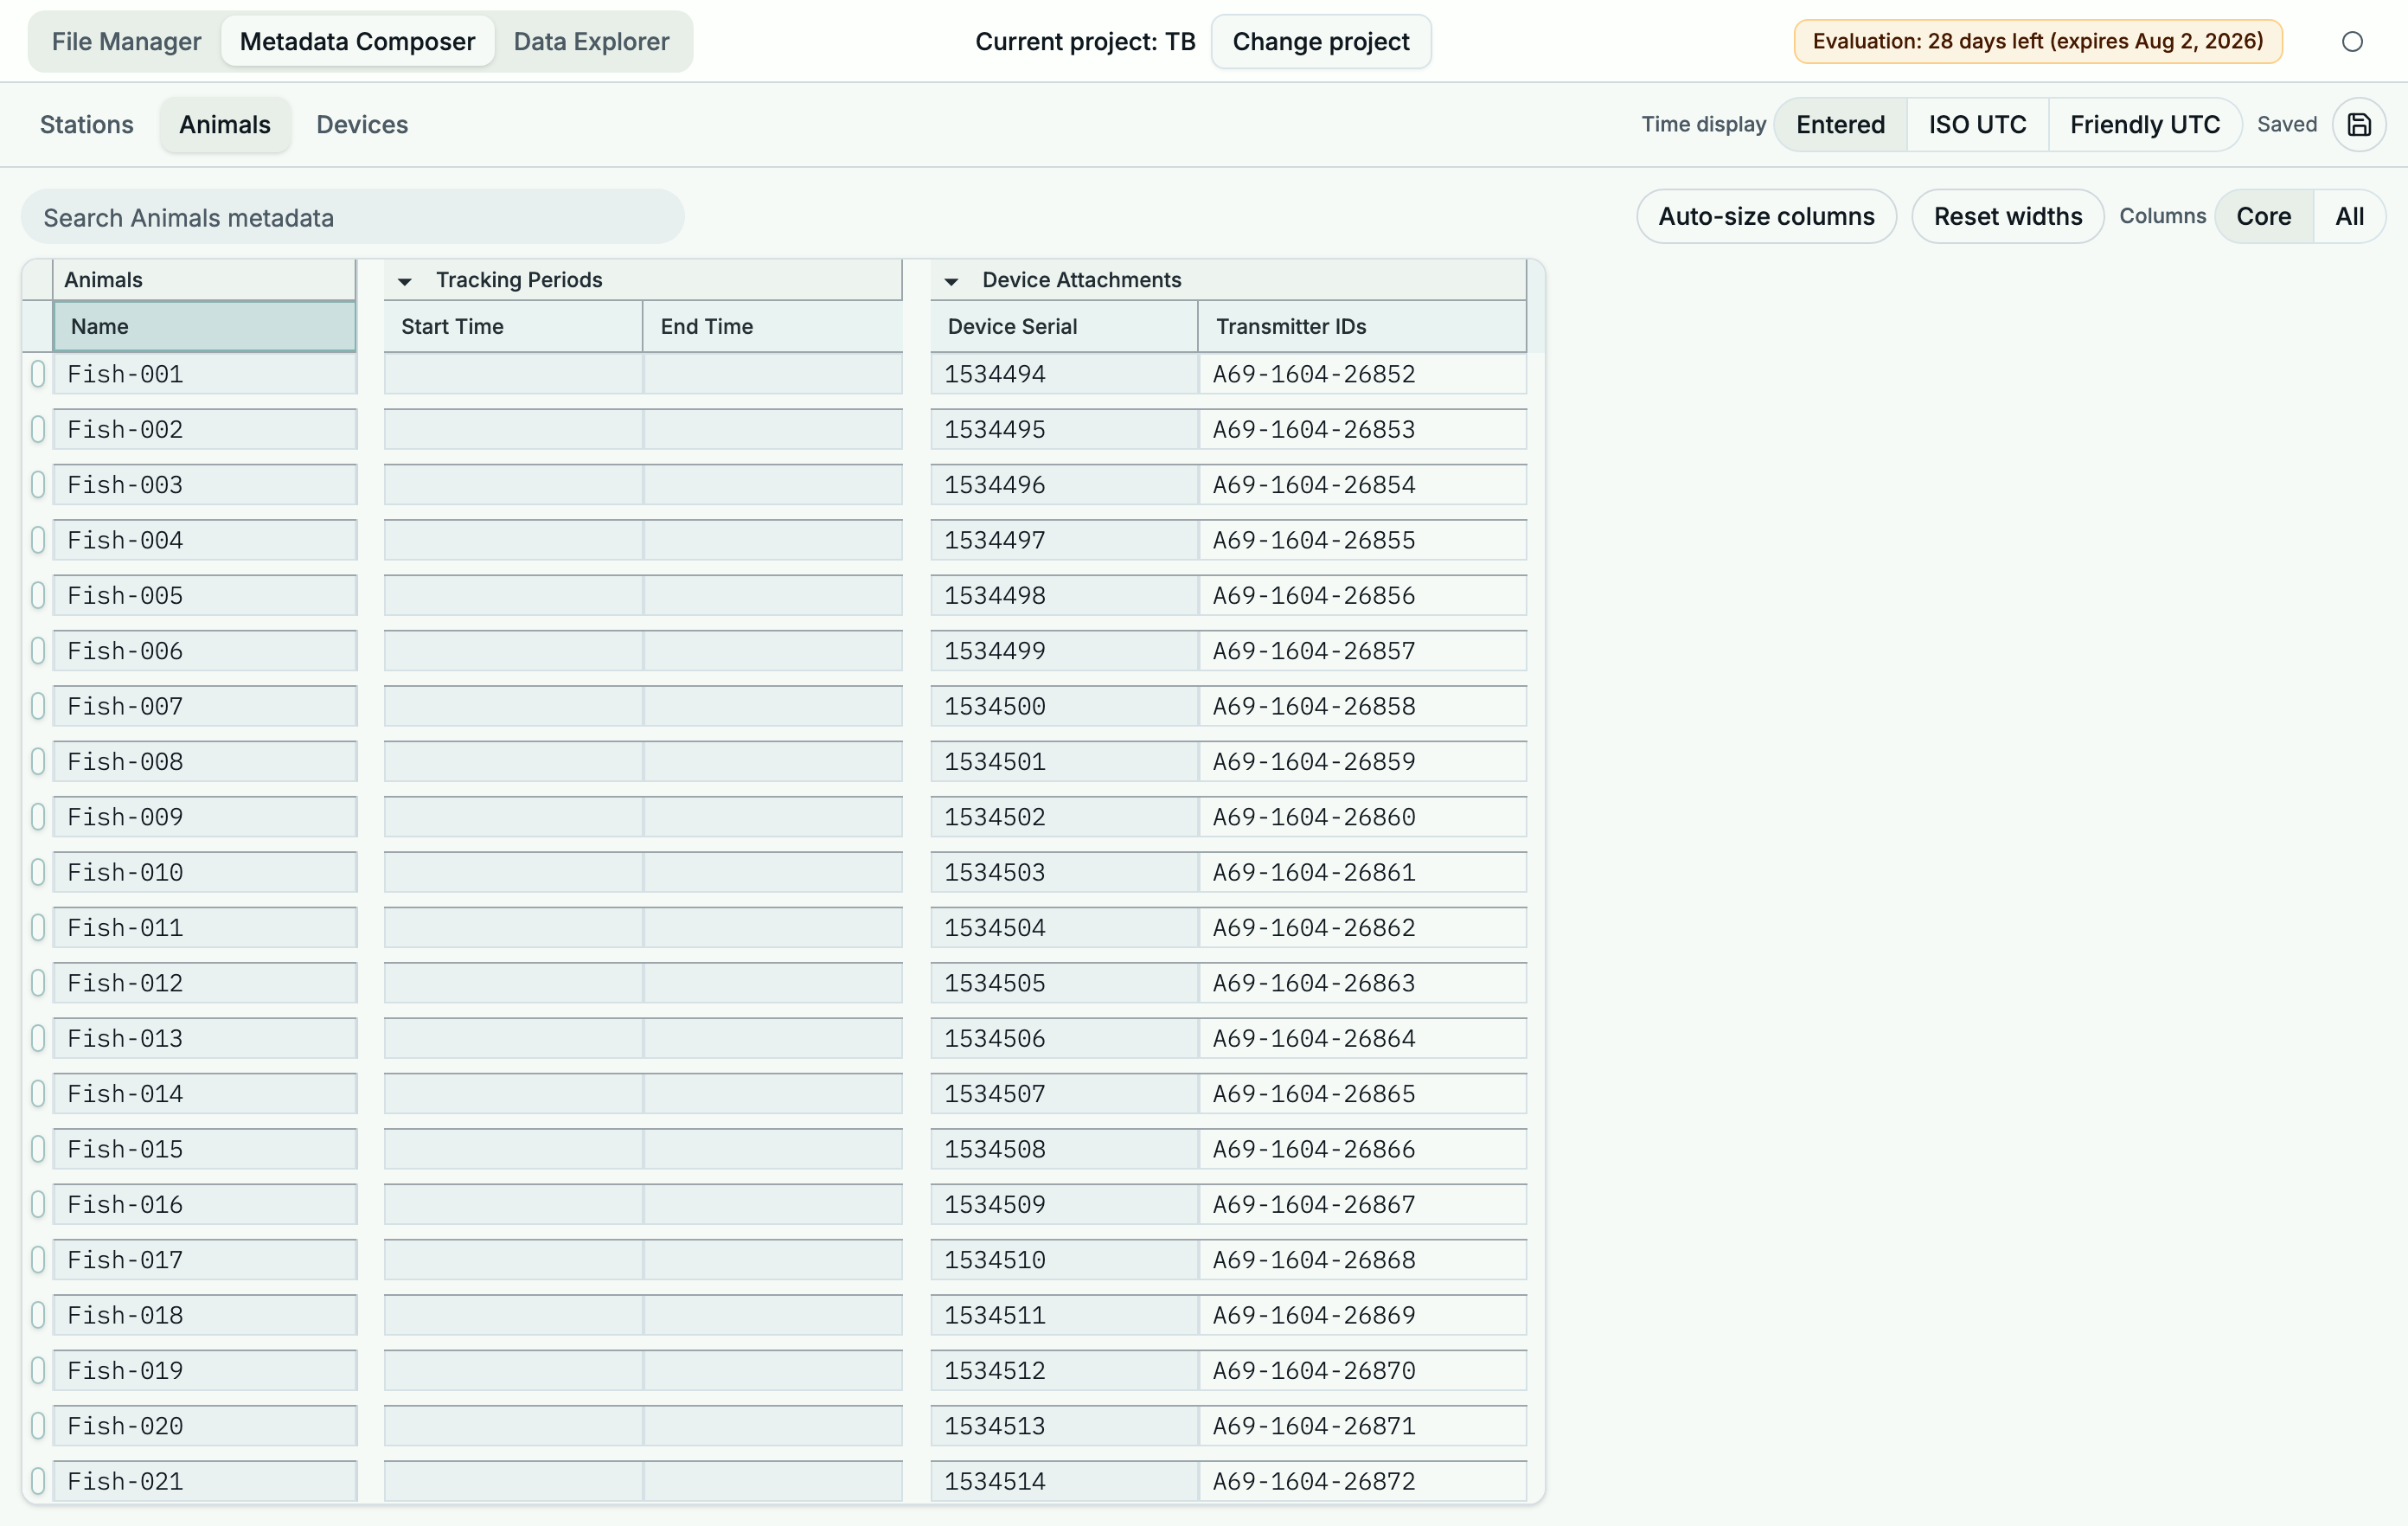2408x1526 pixels.
Task: Select the Fish-018 name cell
Action: click(205, 1315)
